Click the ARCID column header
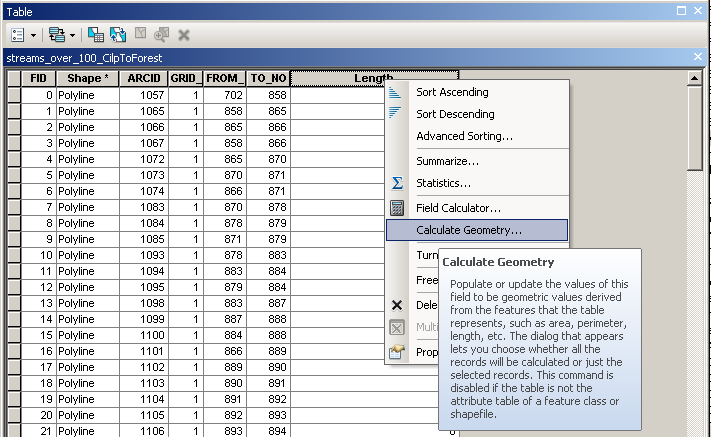Screen dimensions: 711x437 pos(143,78)
